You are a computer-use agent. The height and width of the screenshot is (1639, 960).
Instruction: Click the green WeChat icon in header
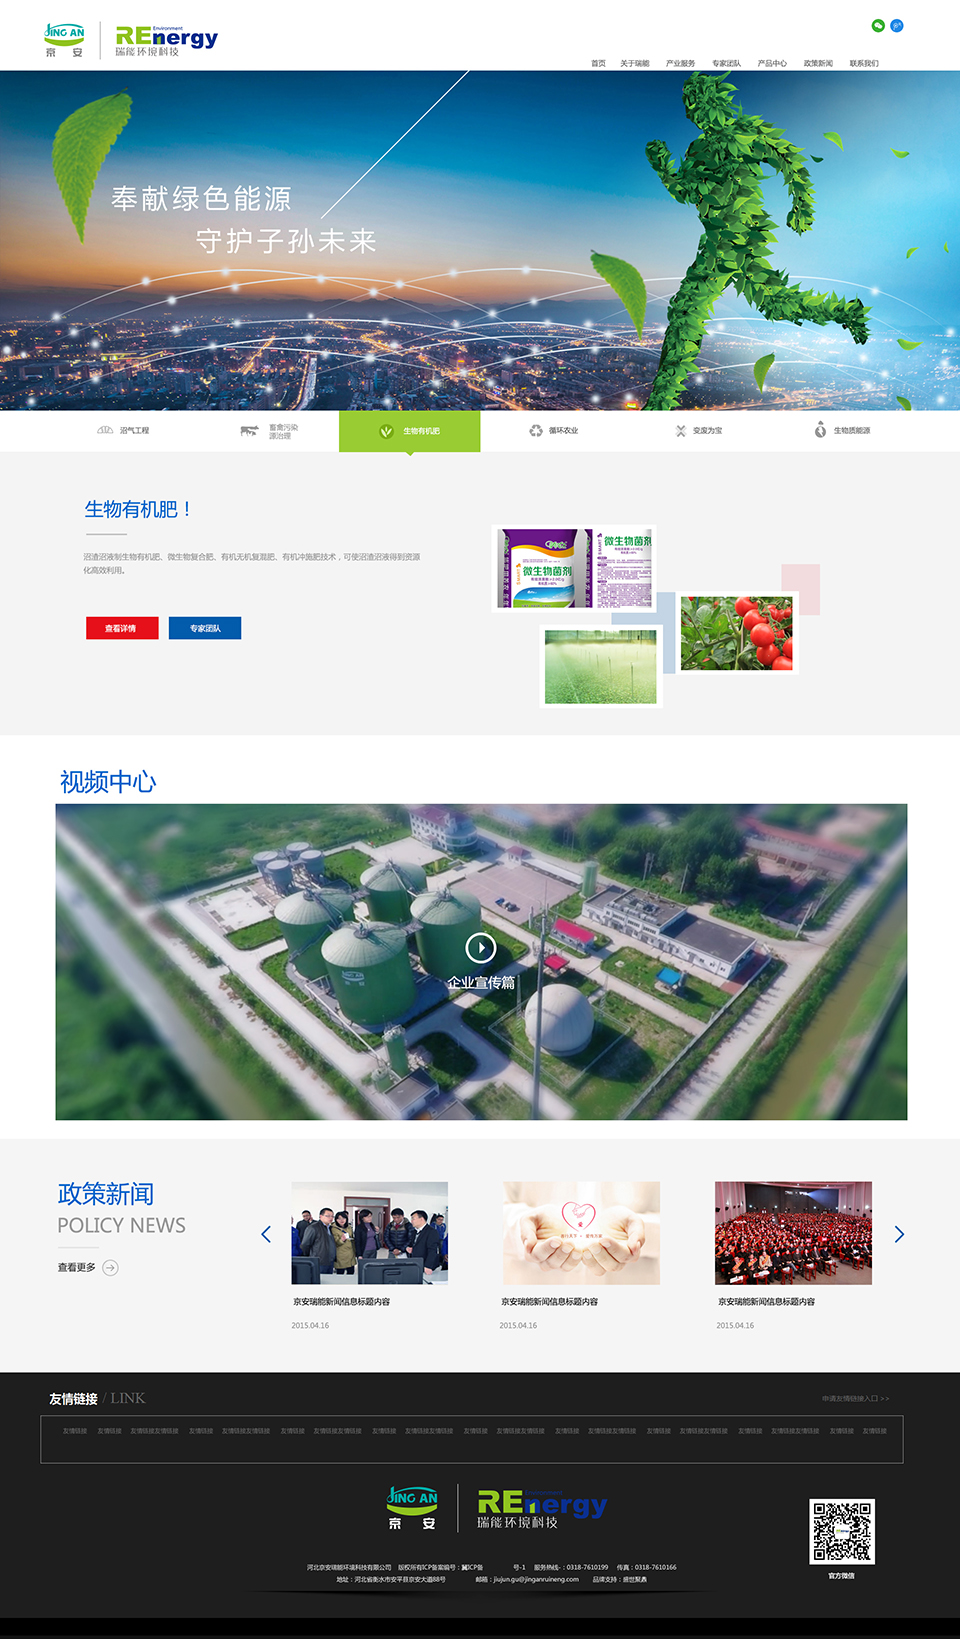pyautogui.click(x=878, y=26)
